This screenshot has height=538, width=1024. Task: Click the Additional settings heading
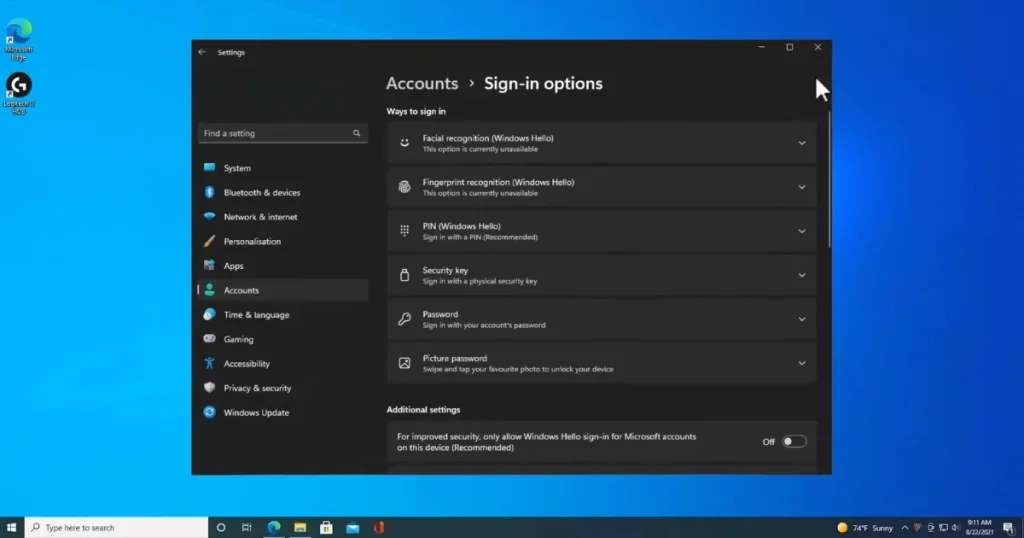coord(423,410)
